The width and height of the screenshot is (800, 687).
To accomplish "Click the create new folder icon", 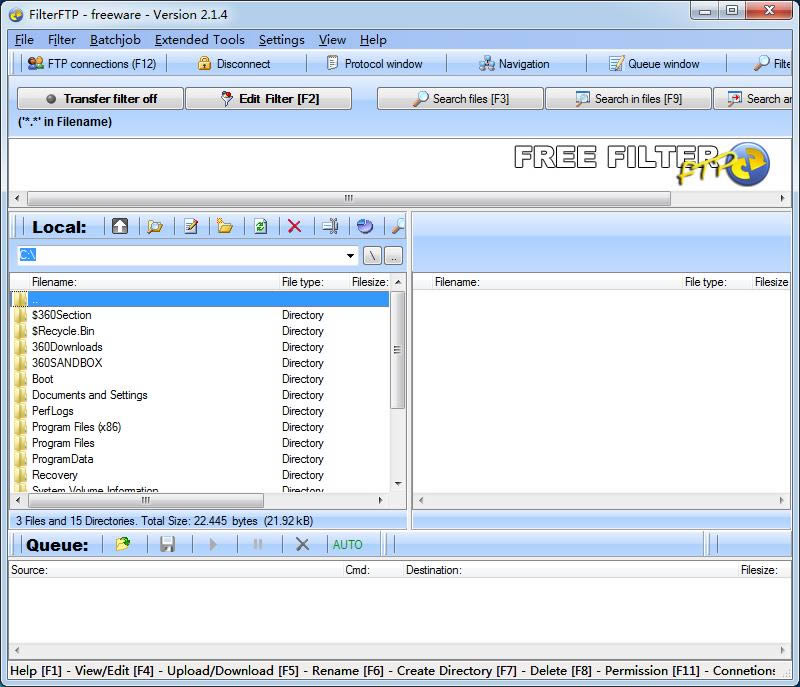I will pos(225,227).
